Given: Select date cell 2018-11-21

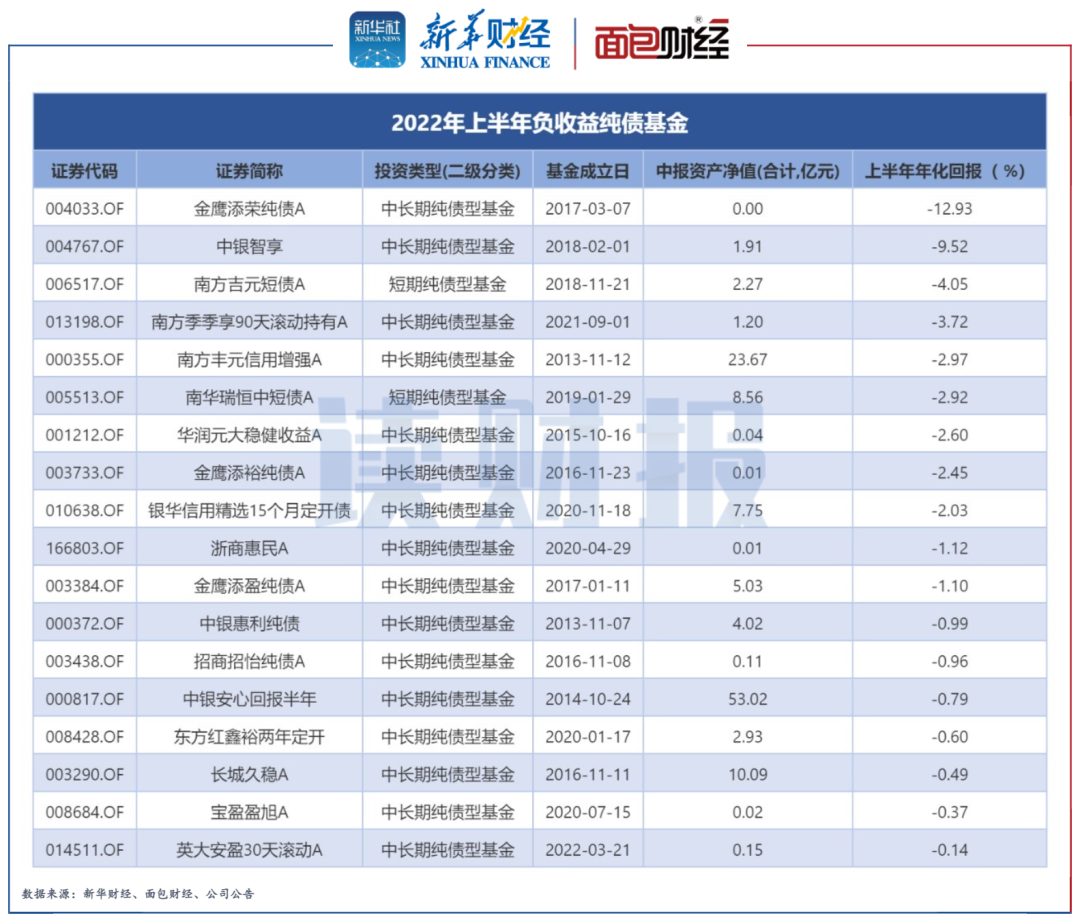Looking at the screenshot, I should [x=588, y=284].
